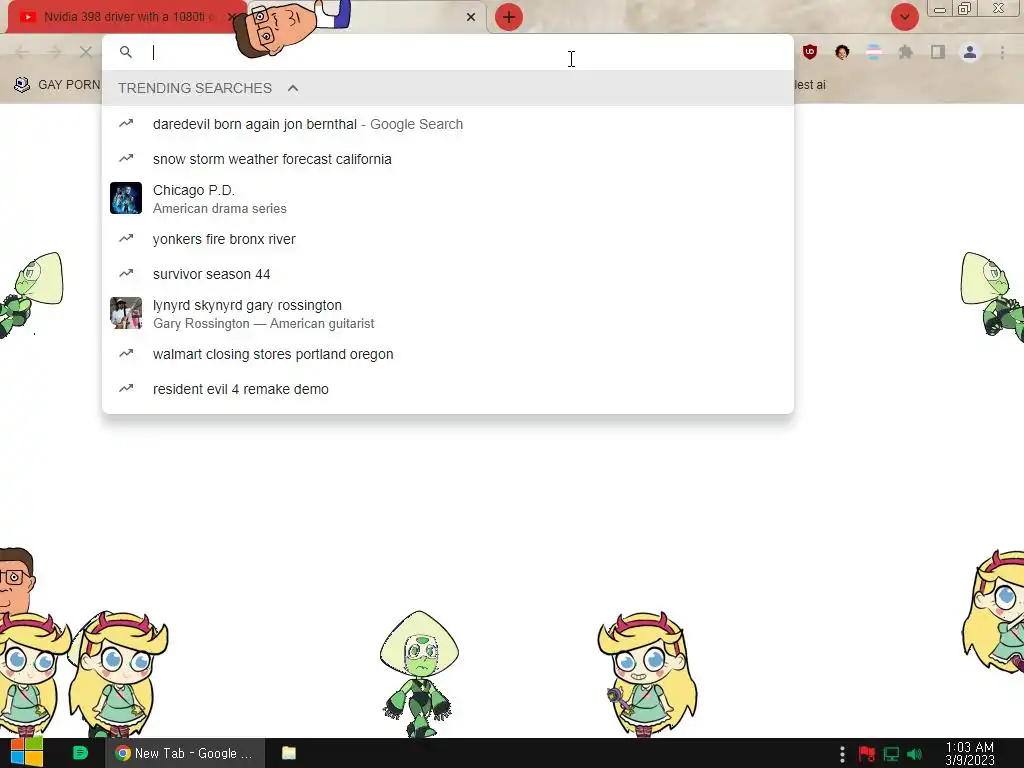The image size is (1024, 768).
Task: Click the striped flag extension icon
Action: tap(874, 52)
